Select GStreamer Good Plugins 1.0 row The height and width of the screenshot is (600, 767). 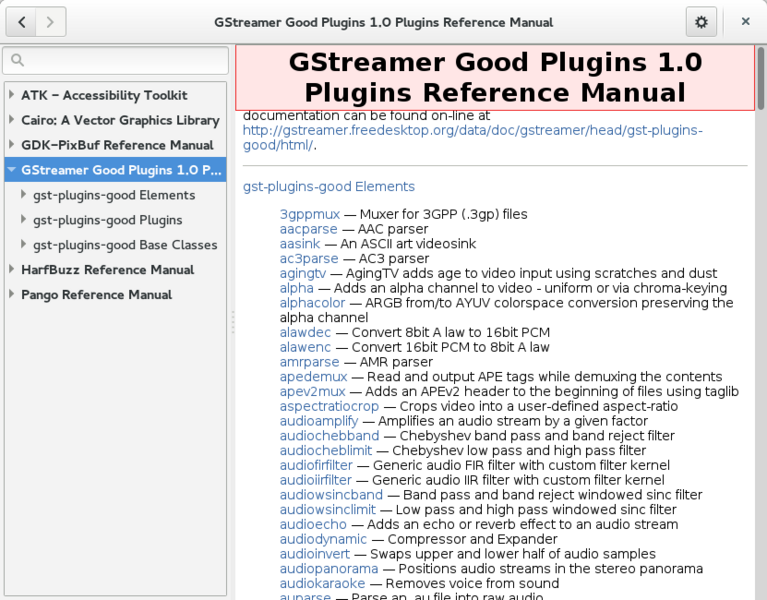tap(115, 170)
